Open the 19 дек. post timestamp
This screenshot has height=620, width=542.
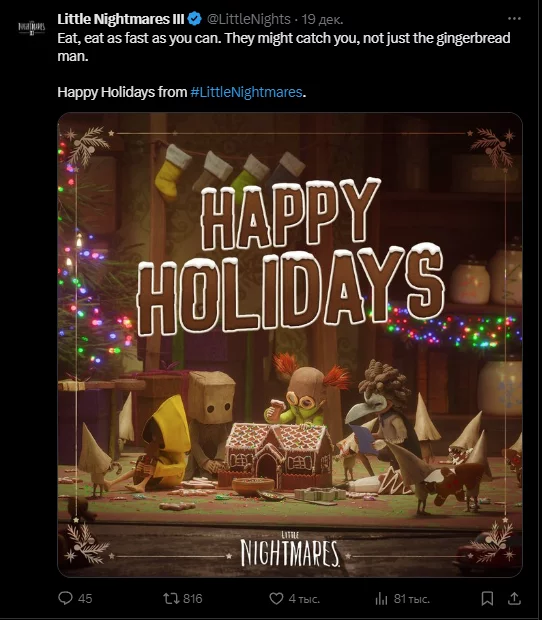[322, 19]
